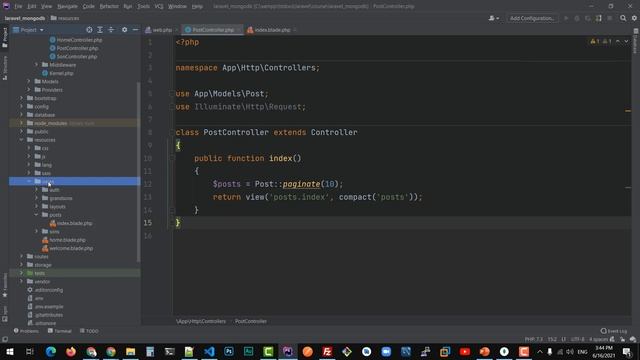Hide the Project tool window
The image size is (640, 360).
pos(136,30)
